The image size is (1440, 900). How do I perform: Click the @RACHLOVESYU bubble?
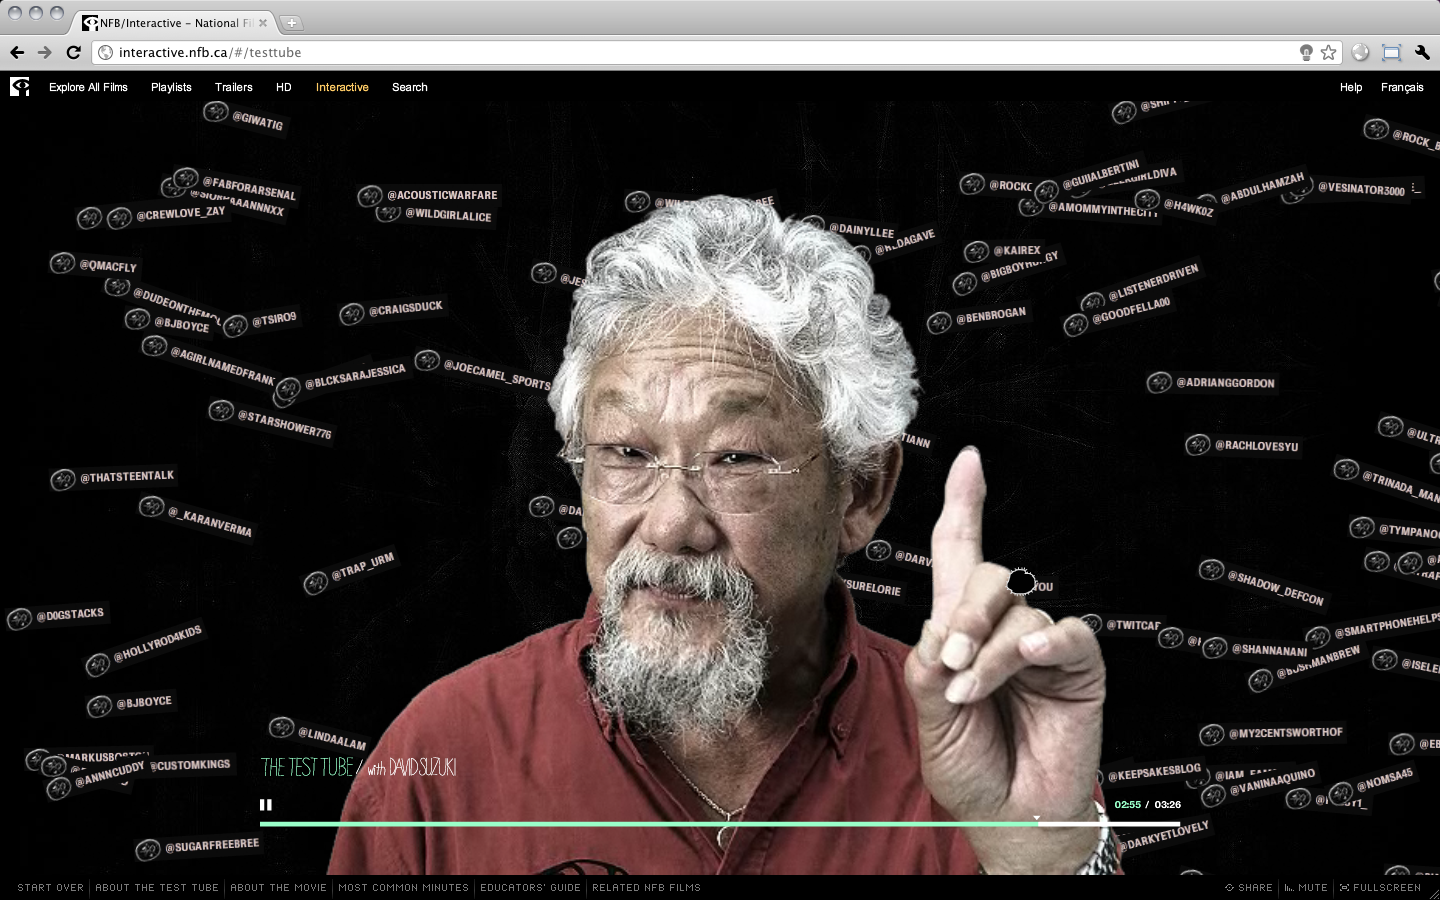coord(1243,445)
